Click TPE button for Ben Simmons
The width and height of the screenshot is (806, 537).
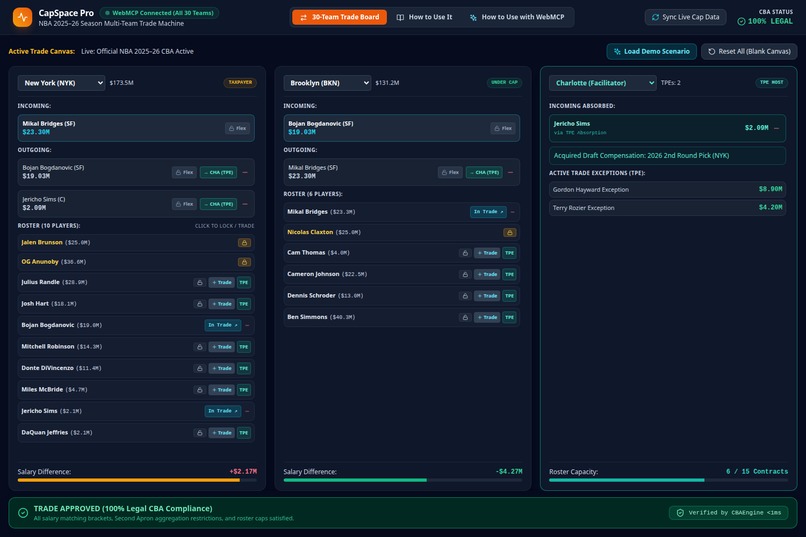click(509, 318)
